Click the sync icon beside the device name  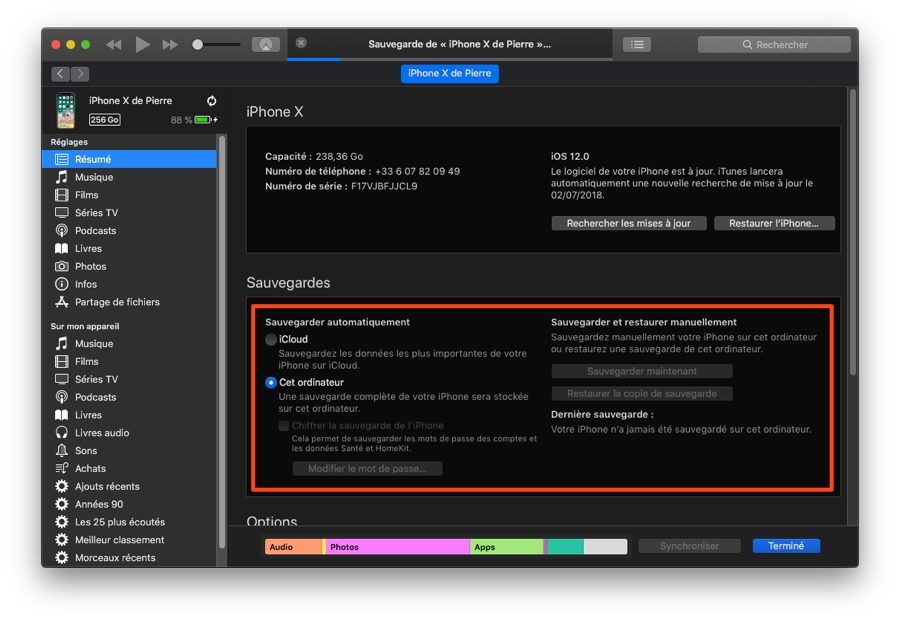click(x=211, y=101)
